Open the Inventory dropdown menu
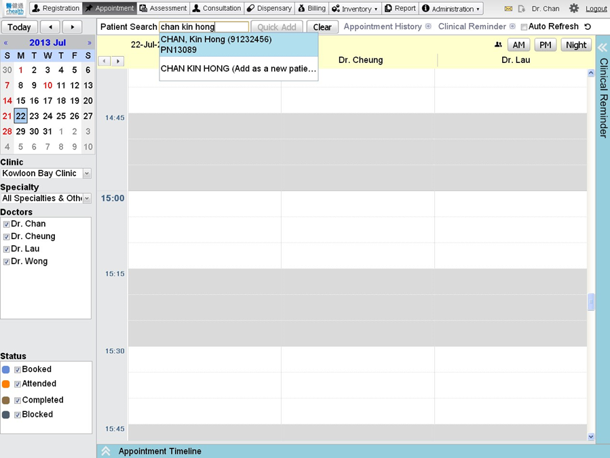The image size is (610, 458). pyautogui.click(x=355, y=8)
